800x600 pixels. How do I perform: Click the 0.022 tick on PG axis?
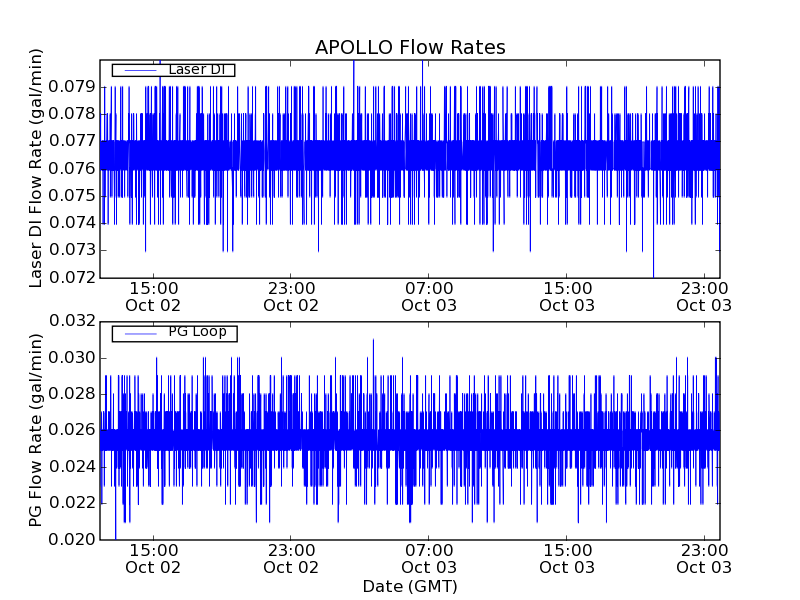72,503
